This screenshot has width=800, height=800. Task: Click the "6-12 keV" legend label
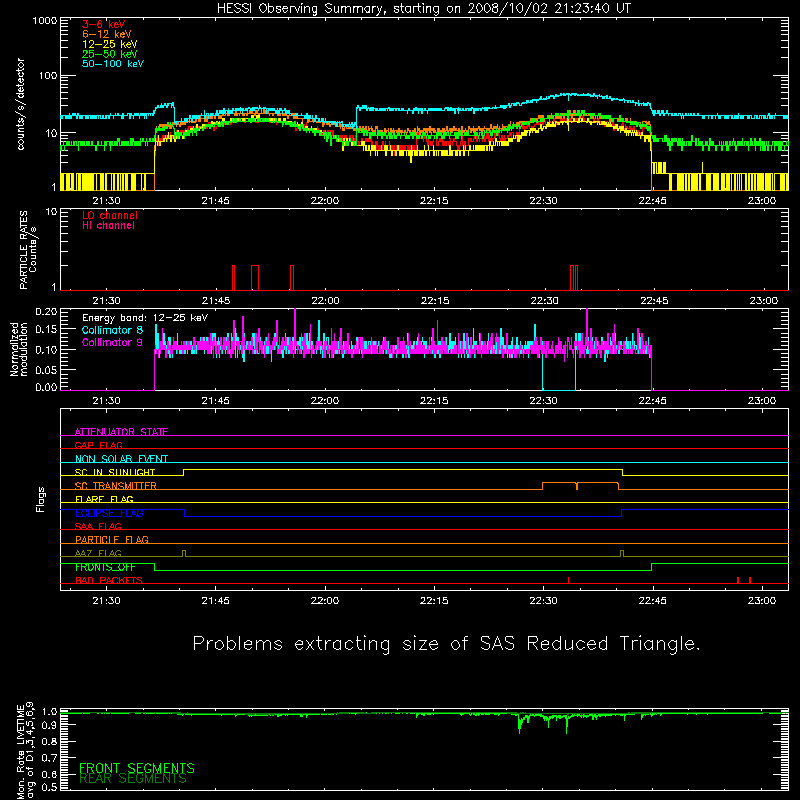[x=107, y=34]
